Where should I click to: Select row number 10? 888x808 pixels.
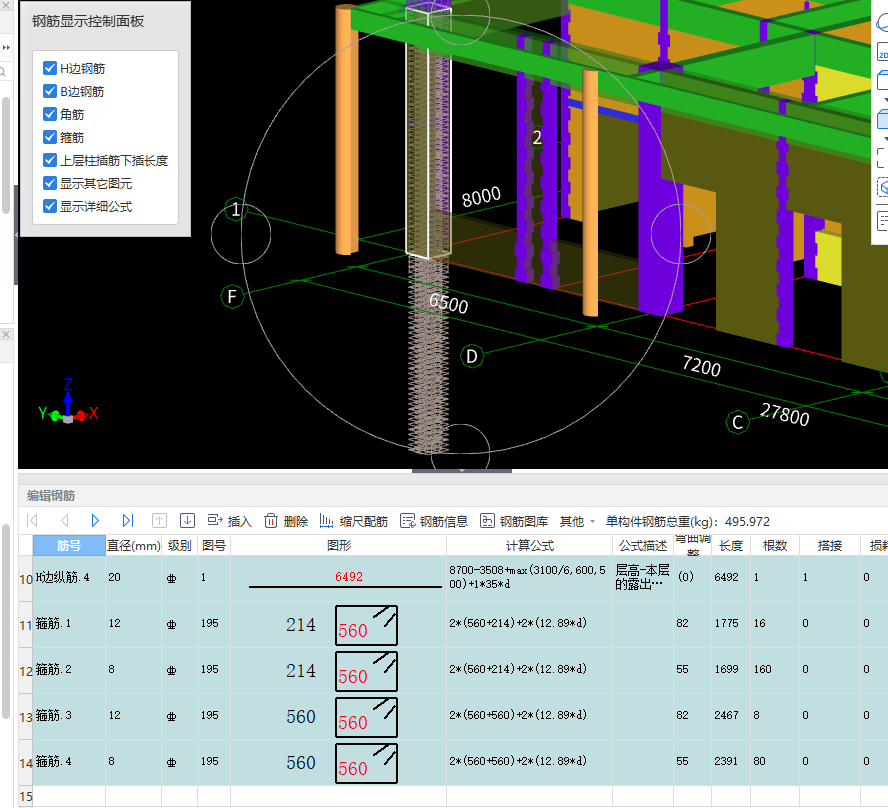pos(25,579)
